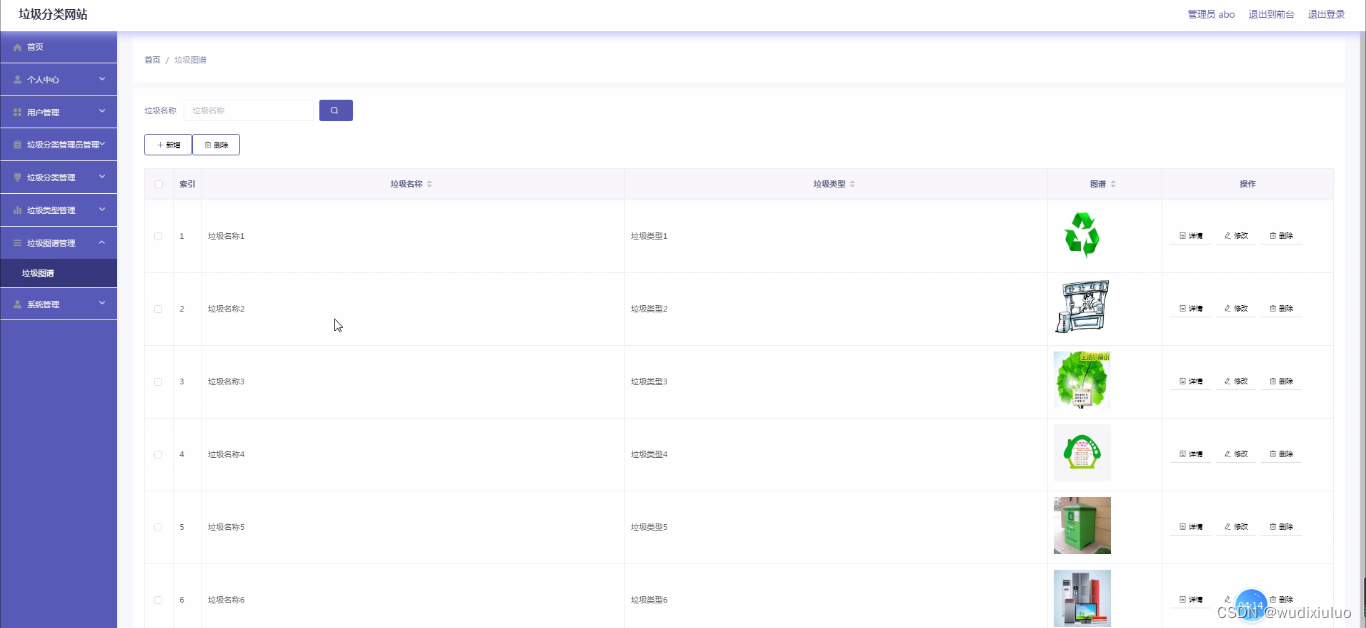Expand the 垃圾分类管理 sidebar menu
1366x628 pixels.
tap(58, 177)
